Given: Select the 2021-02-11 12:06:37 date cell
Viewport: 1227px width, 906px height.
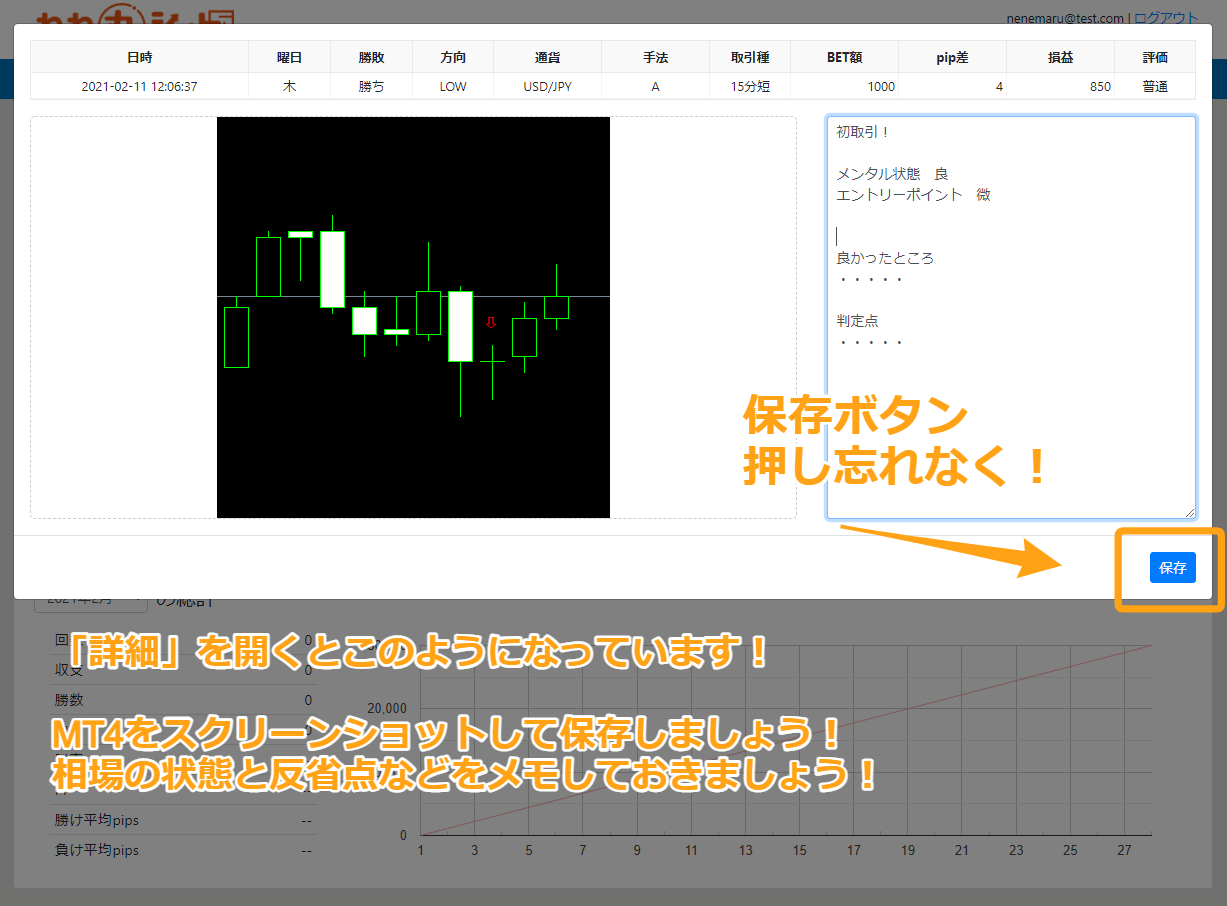Looking at the screenshot, I should click(x=140, y=86).
